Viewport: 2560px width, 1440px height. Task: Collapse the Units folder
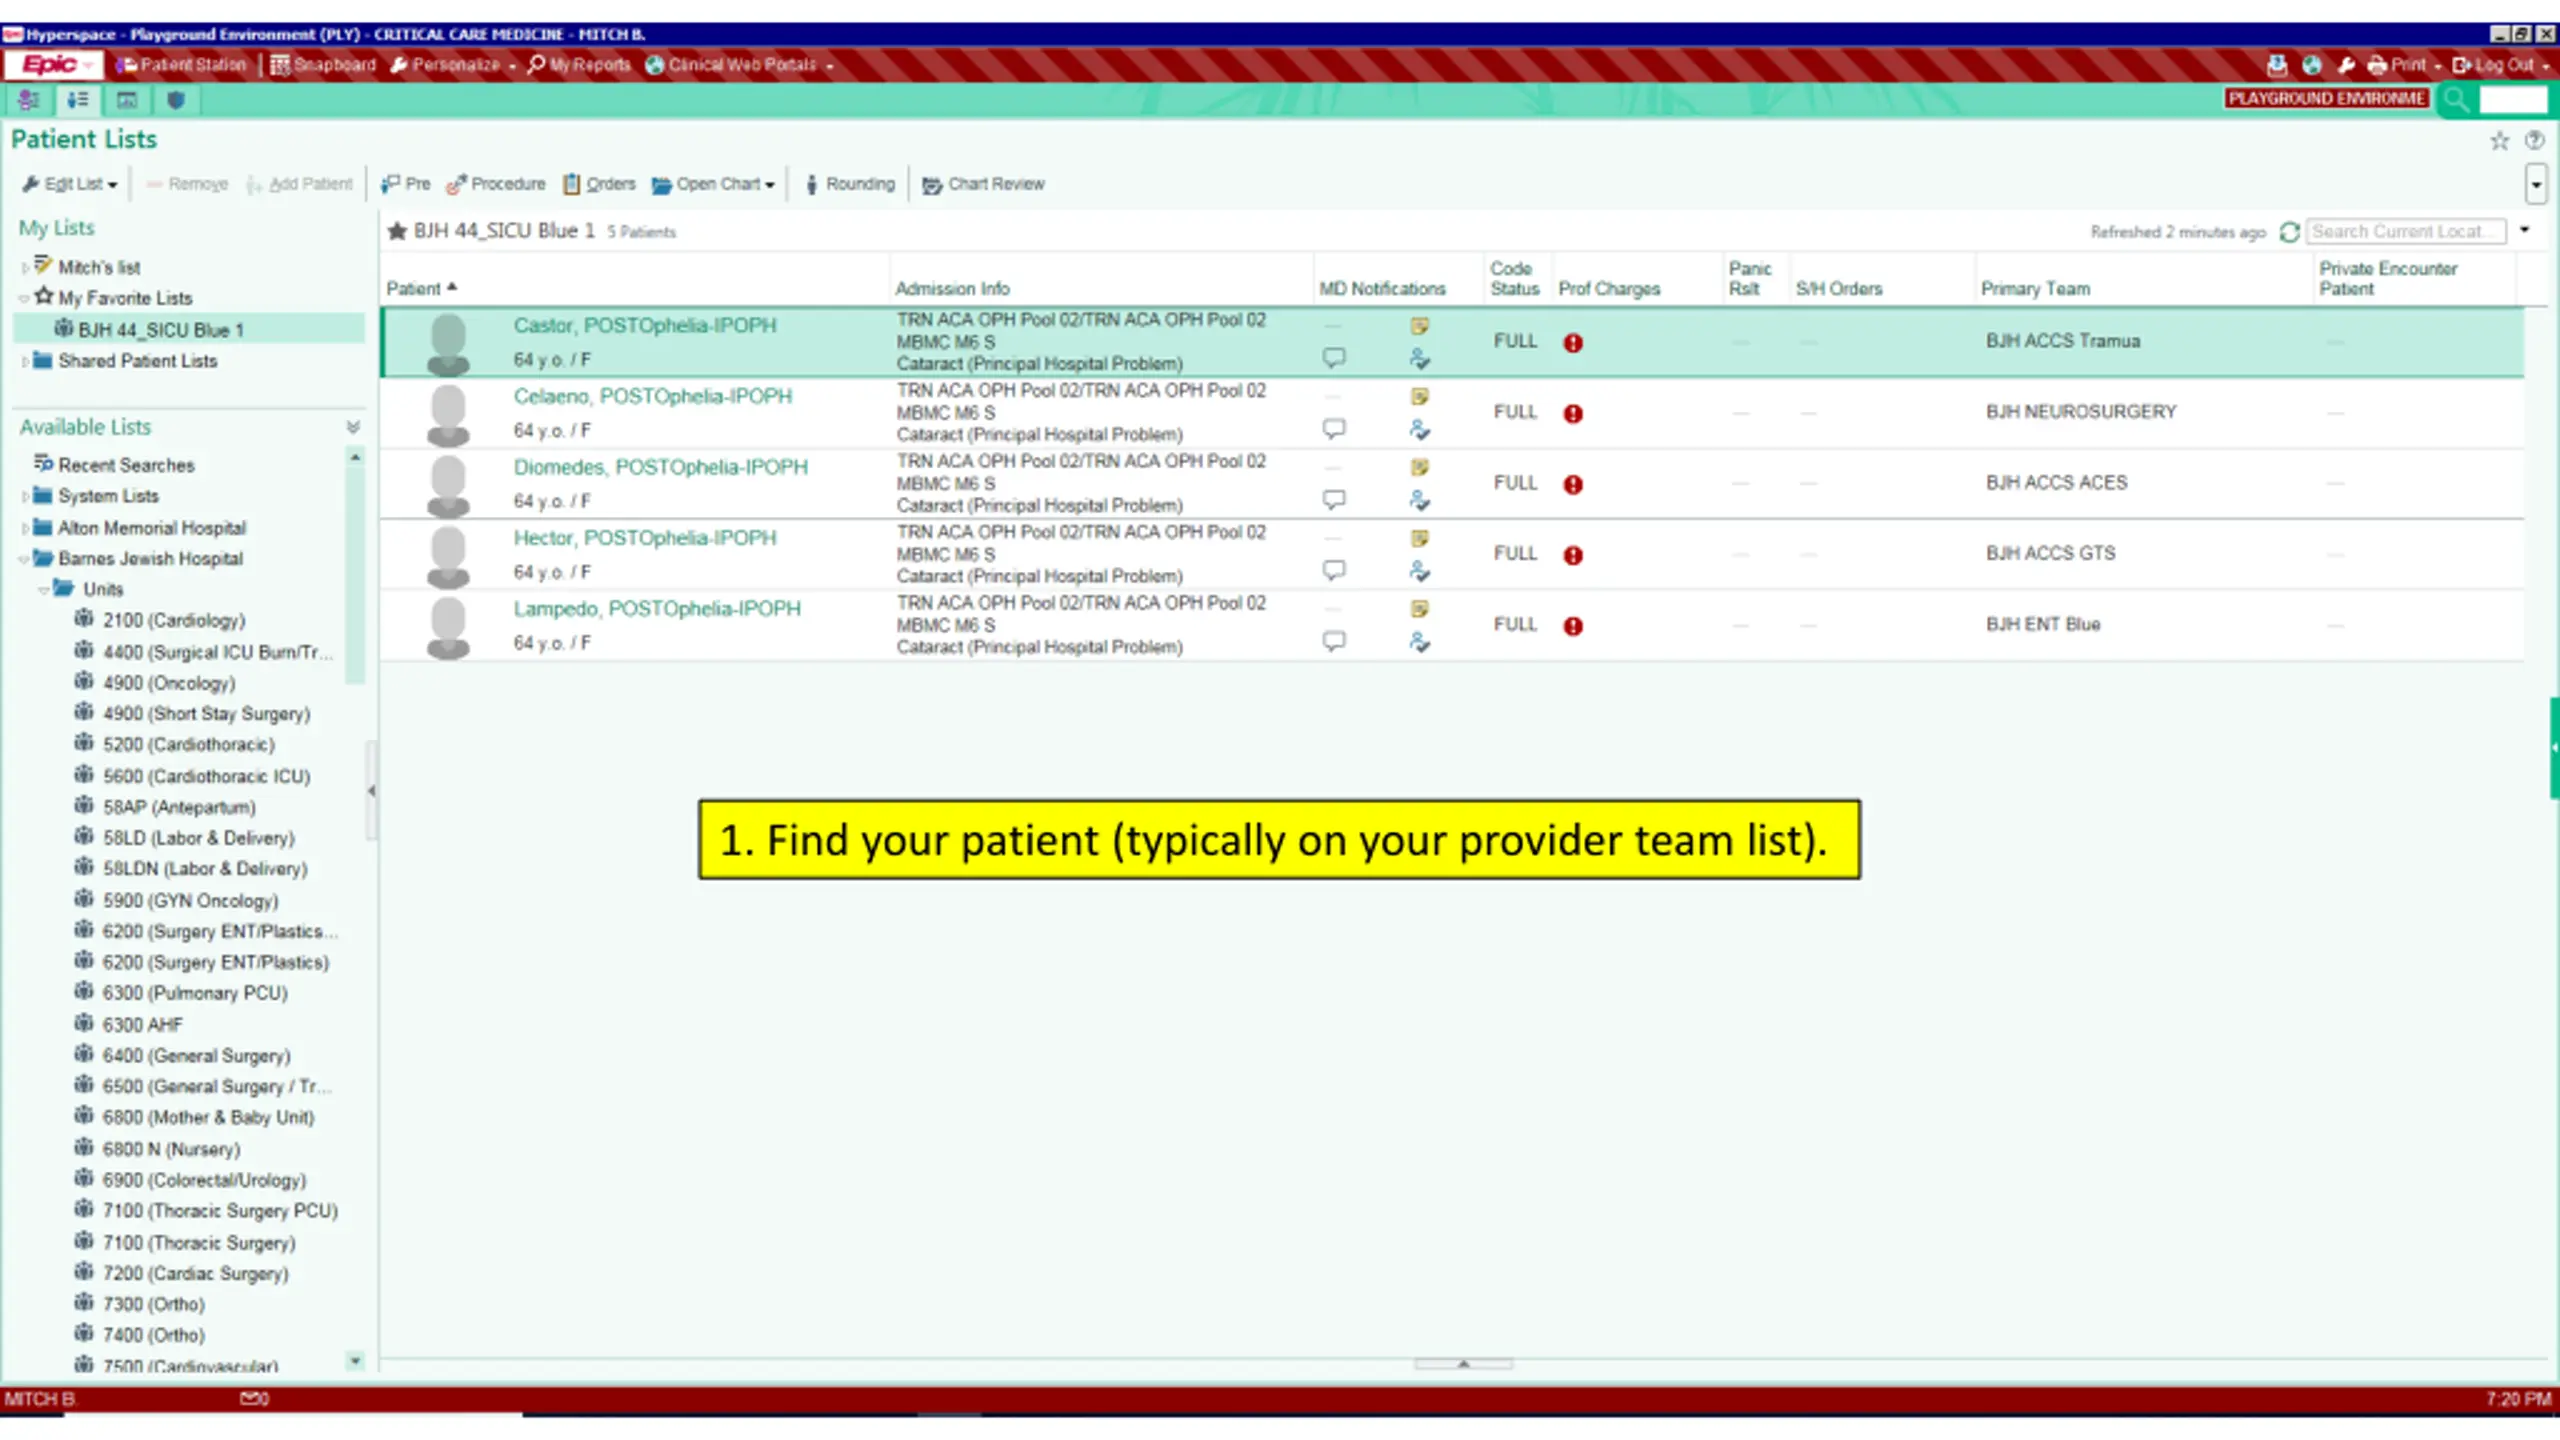click(x=44, y=590)
